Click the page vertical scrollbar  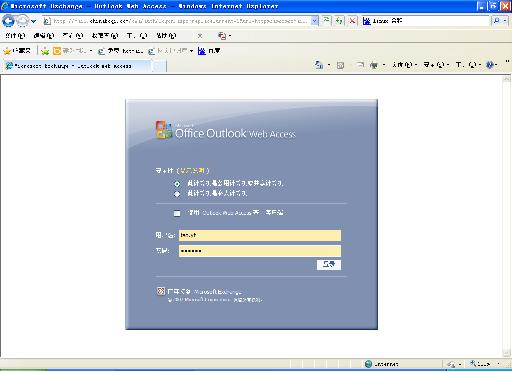(x=506, y=217)
